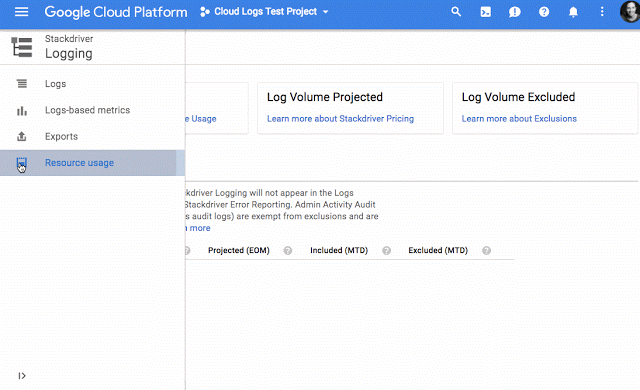Viewport: 640px width, 390px height.
Task: Click the help icon next to Projected (EOM)
Action: pyautogui.click(x=288, y=250)
